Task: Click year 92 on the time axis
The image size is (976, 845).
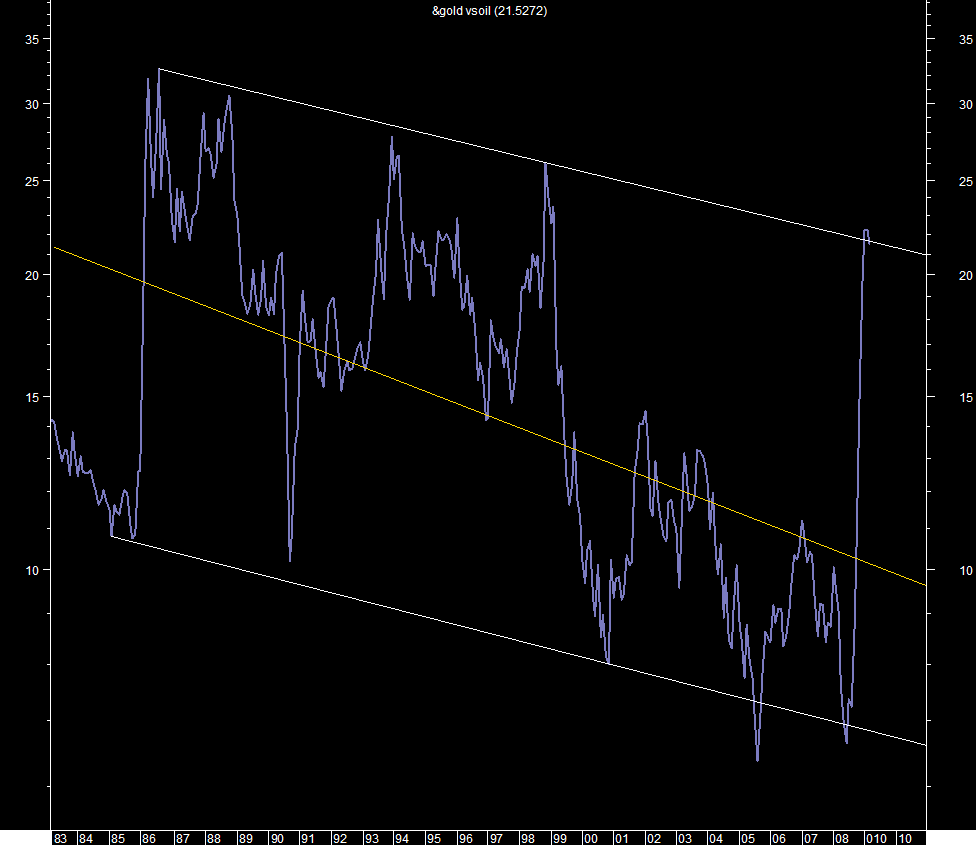Action: click(340, 838)
